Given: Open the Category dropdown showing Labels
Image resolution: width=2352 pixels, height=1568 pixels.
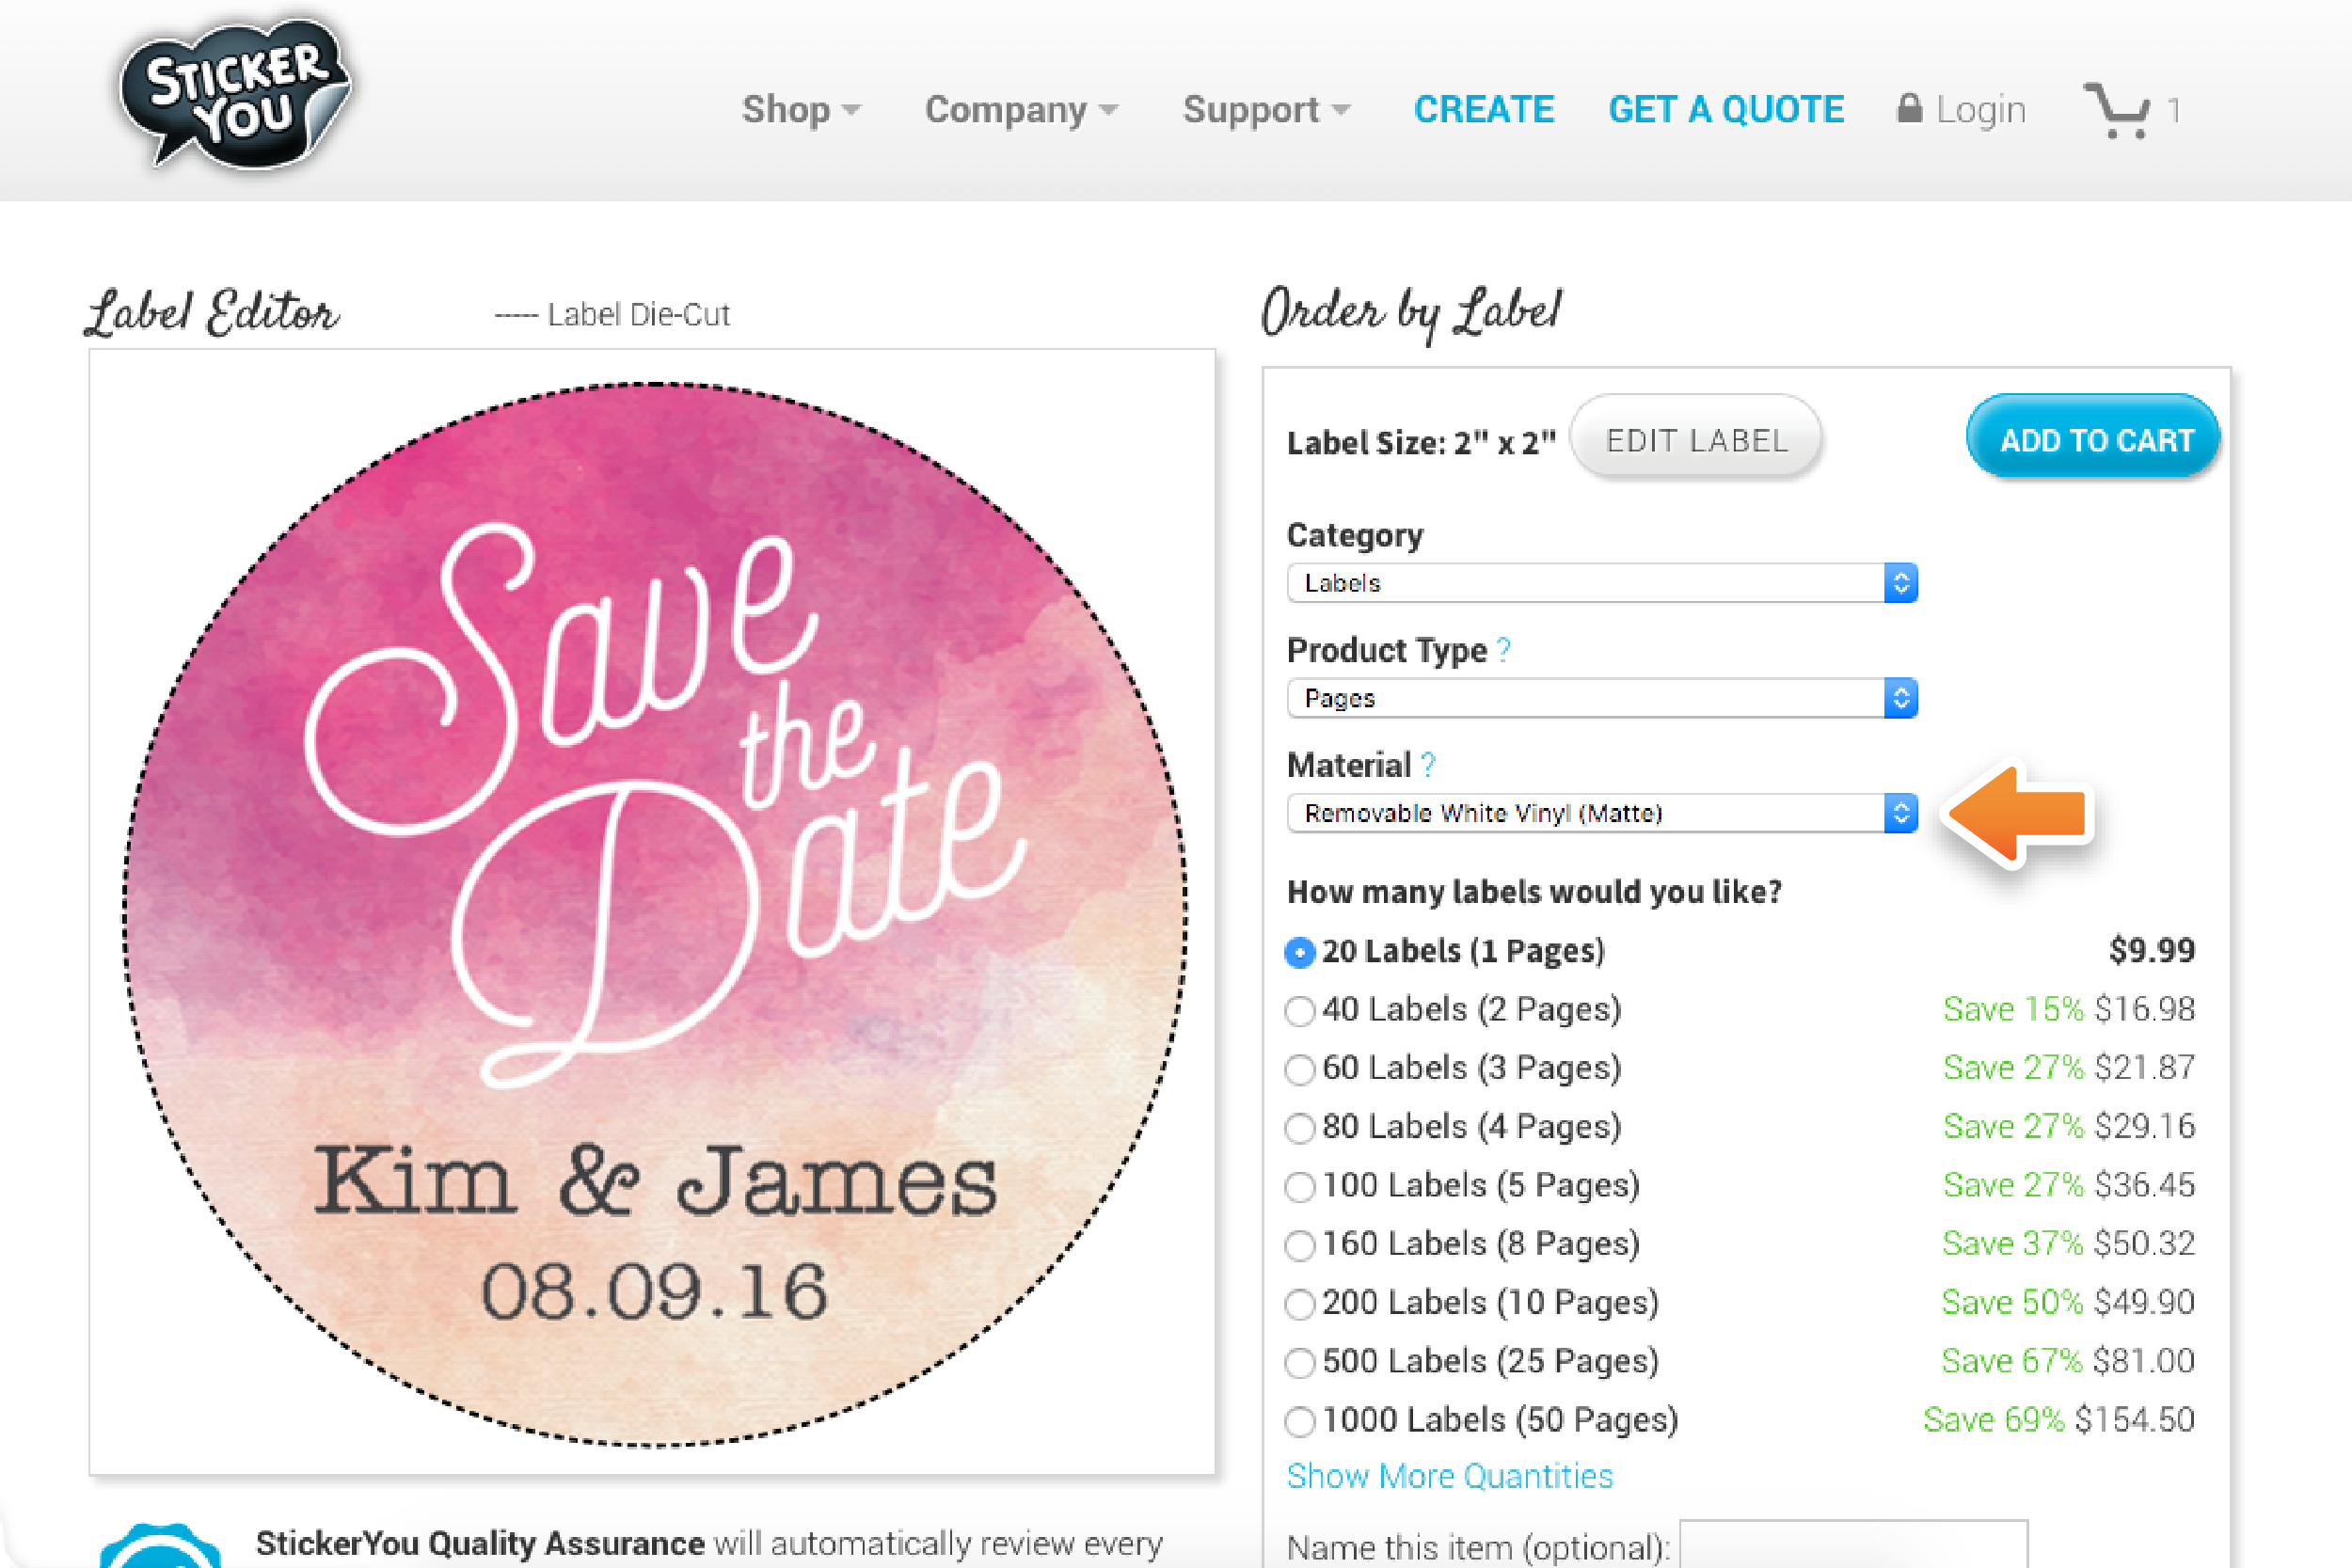Looking at the screenshot, I should [x=1601, y=583].
